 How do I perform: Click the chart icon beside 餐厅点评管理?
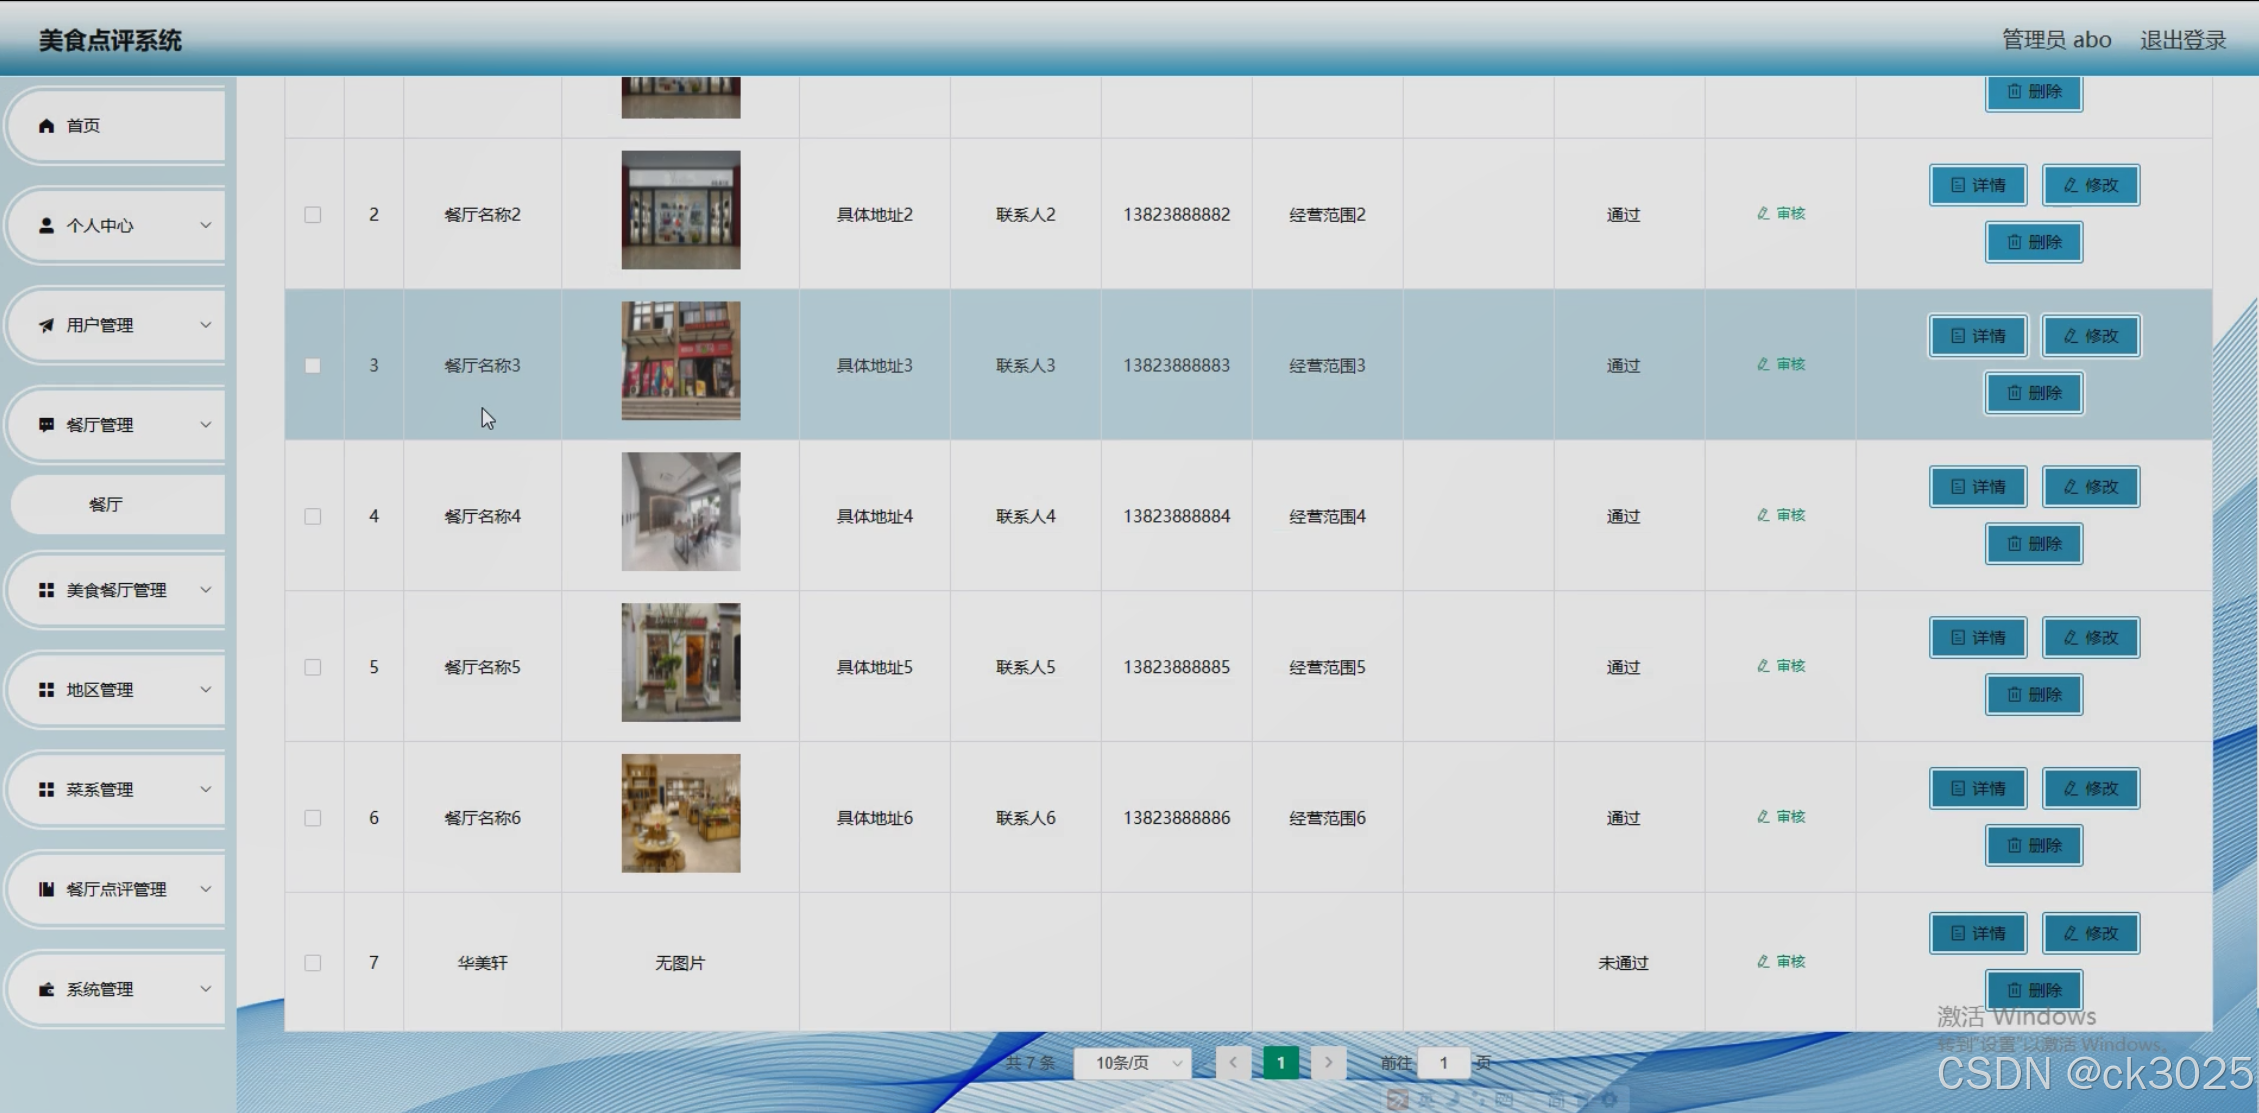[46, 889]
